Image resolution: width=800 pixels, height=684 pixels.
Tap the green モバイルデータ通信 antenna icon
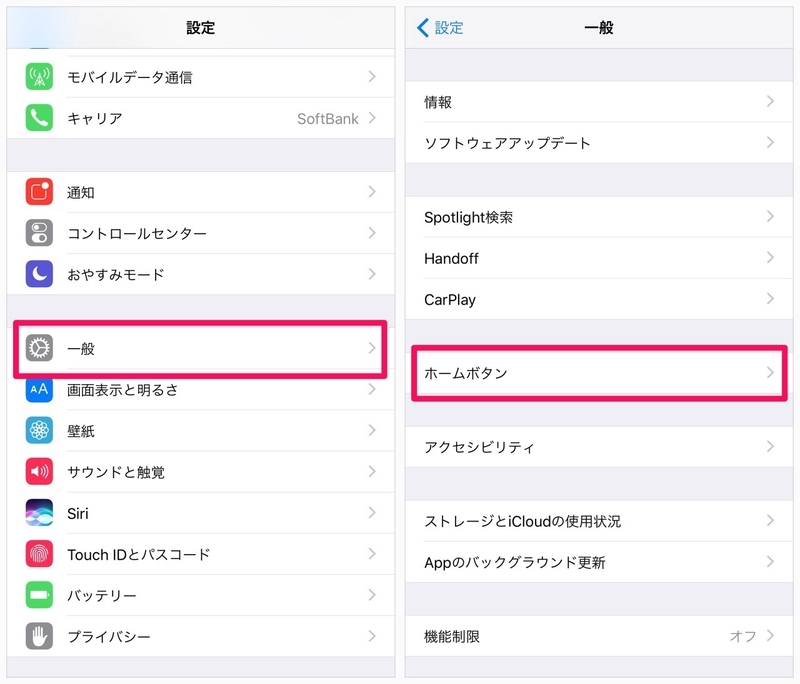[x=39, y=77]
